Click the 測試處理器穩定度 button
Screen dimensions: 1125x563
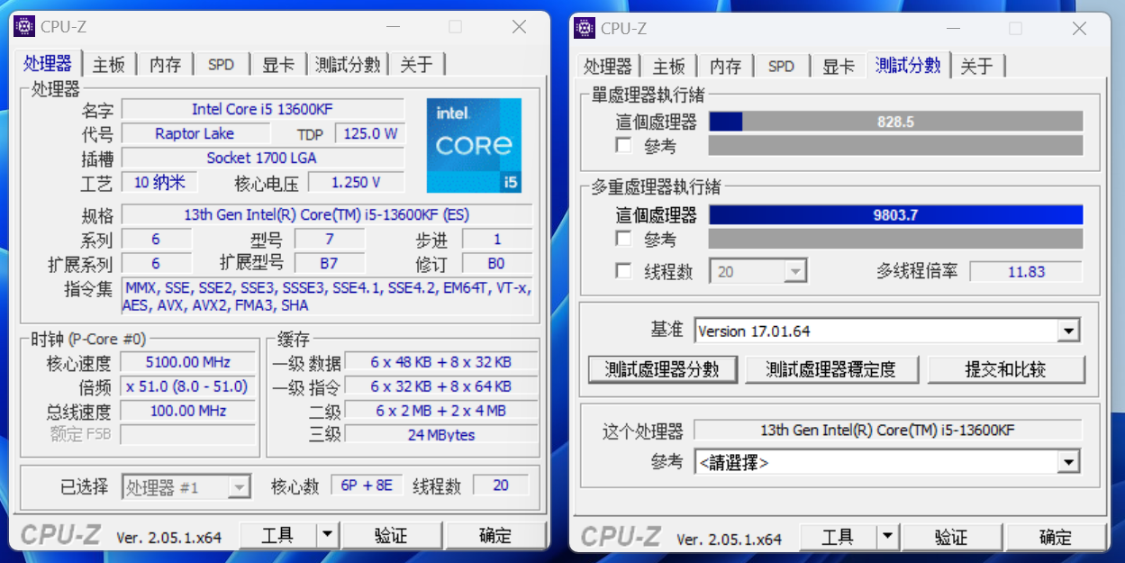coord(831,369)
